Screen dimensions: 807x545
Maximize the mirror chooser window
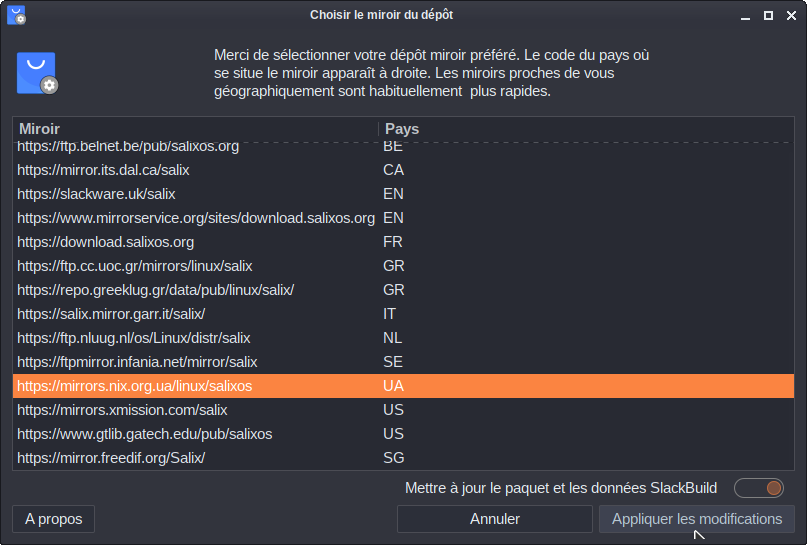pyautogui.click(x=768, y=15)
